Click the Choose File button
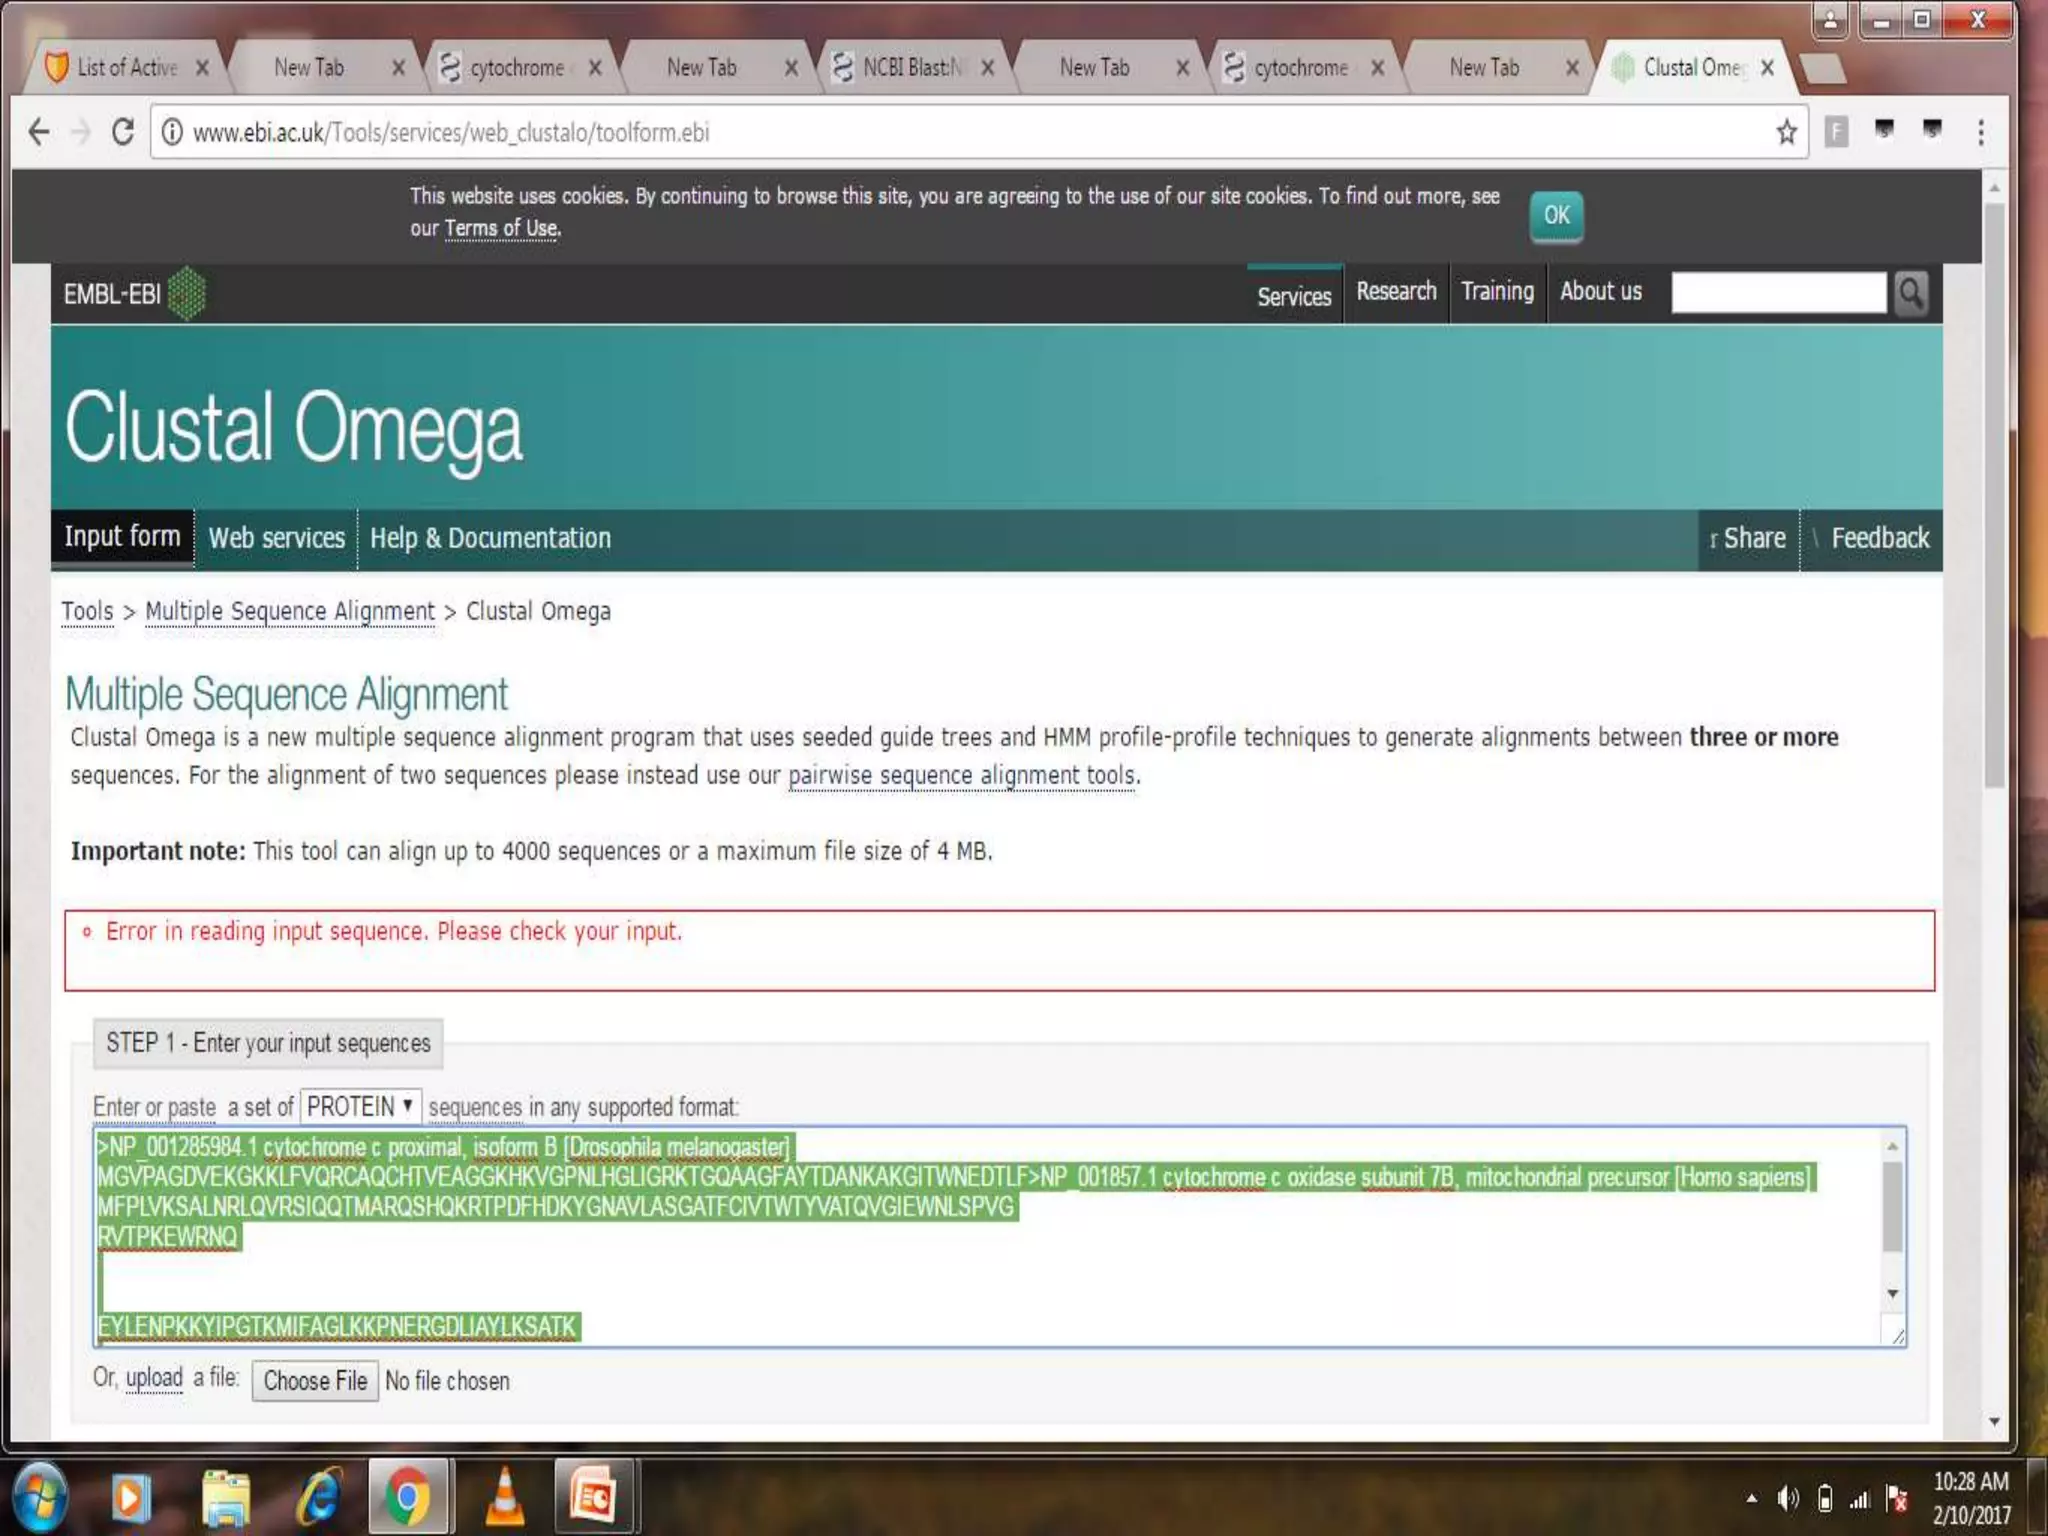Viewport: 2048px width, 1536px height. pyautogui.click(x=315, y=1381)
